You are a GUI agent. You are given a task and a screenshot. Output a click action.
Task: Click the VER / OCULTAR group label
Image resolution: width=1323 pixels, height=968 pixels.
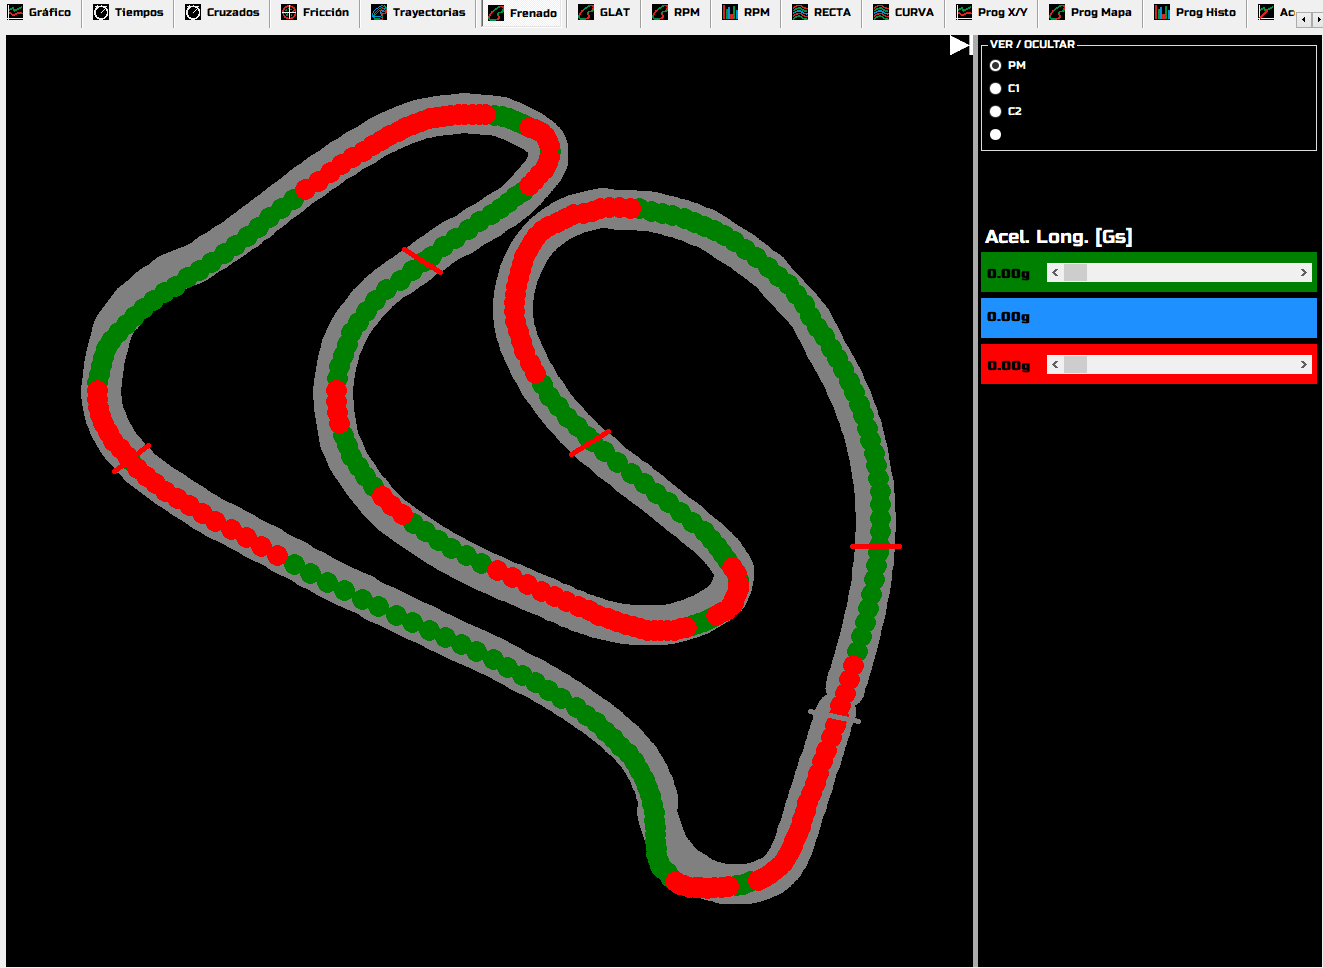(x=1032, y=44)
